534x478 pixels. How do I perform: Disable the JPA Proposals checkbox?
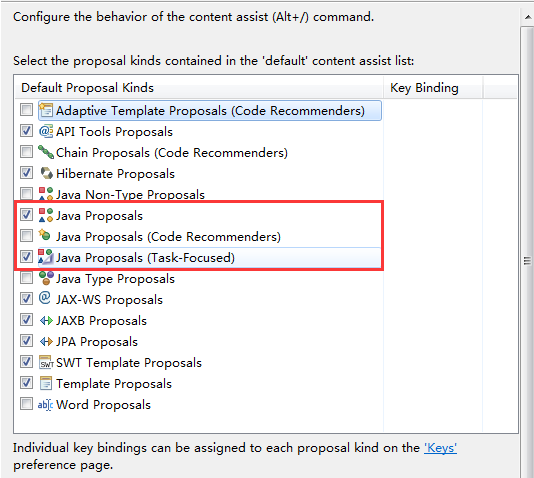click(26, 341)
